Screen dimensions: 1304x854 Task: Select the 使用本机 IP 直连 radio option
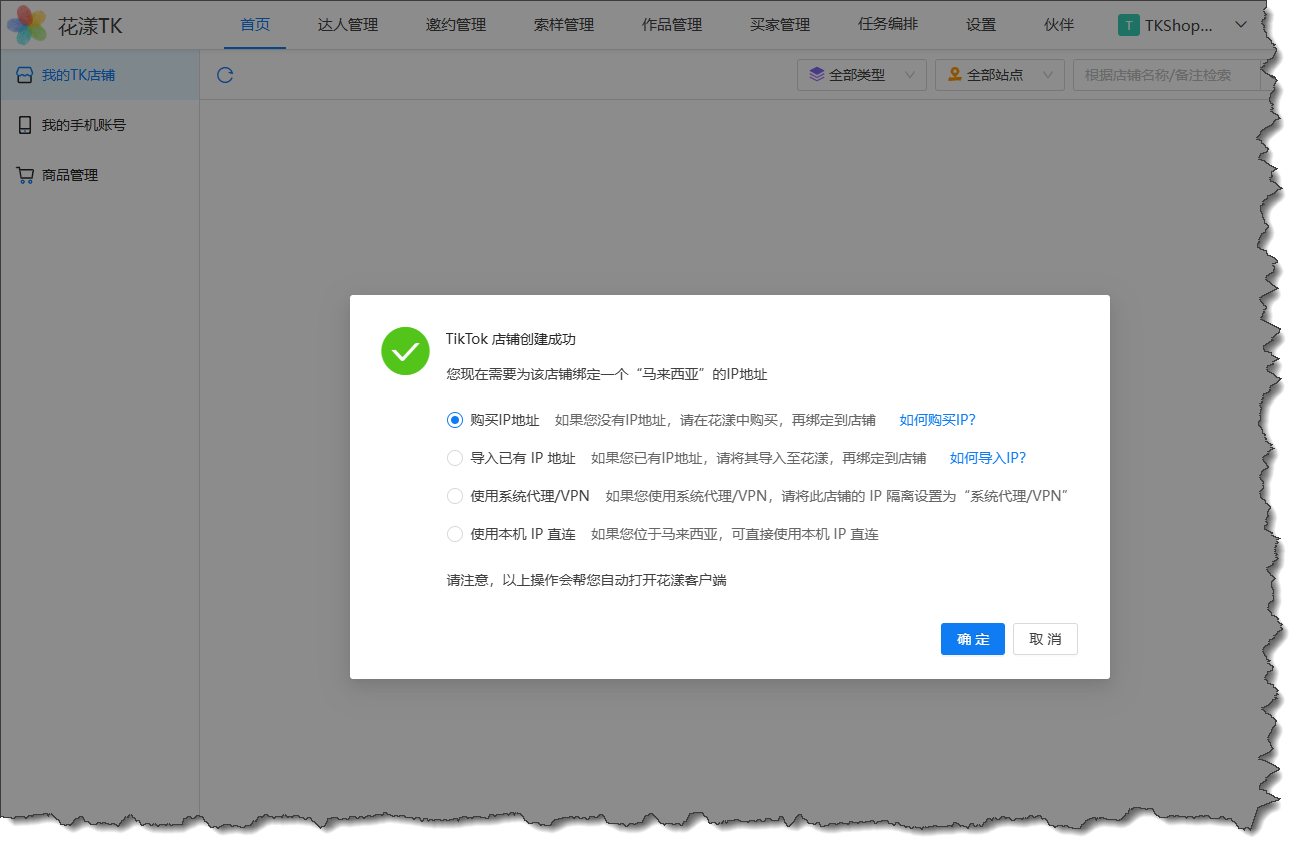click(x=455, y=534)
